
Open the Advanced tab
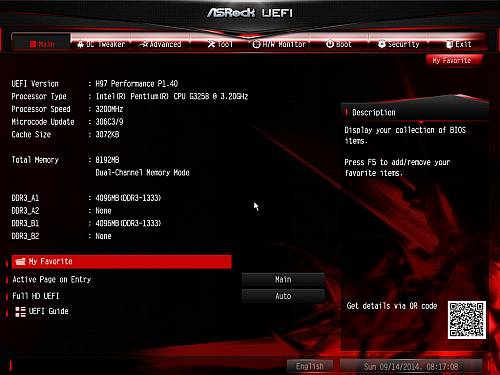160,44
